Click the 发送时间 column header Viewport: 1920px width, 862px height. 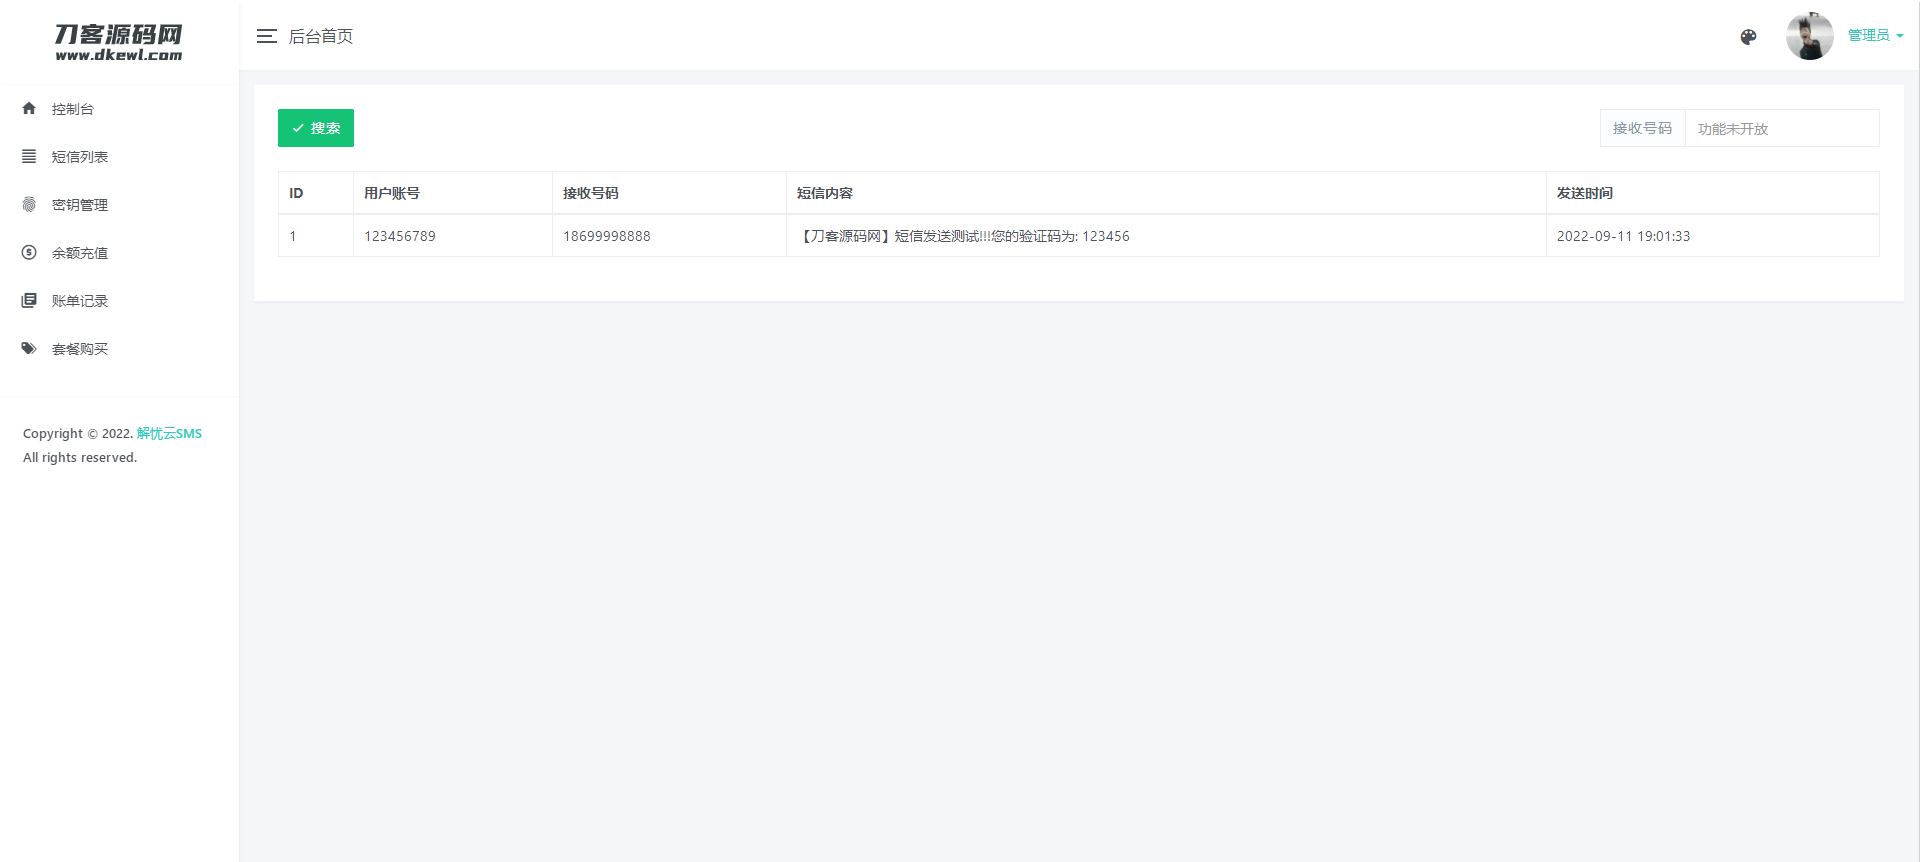pyautogui.click(x=1585, y=193)
